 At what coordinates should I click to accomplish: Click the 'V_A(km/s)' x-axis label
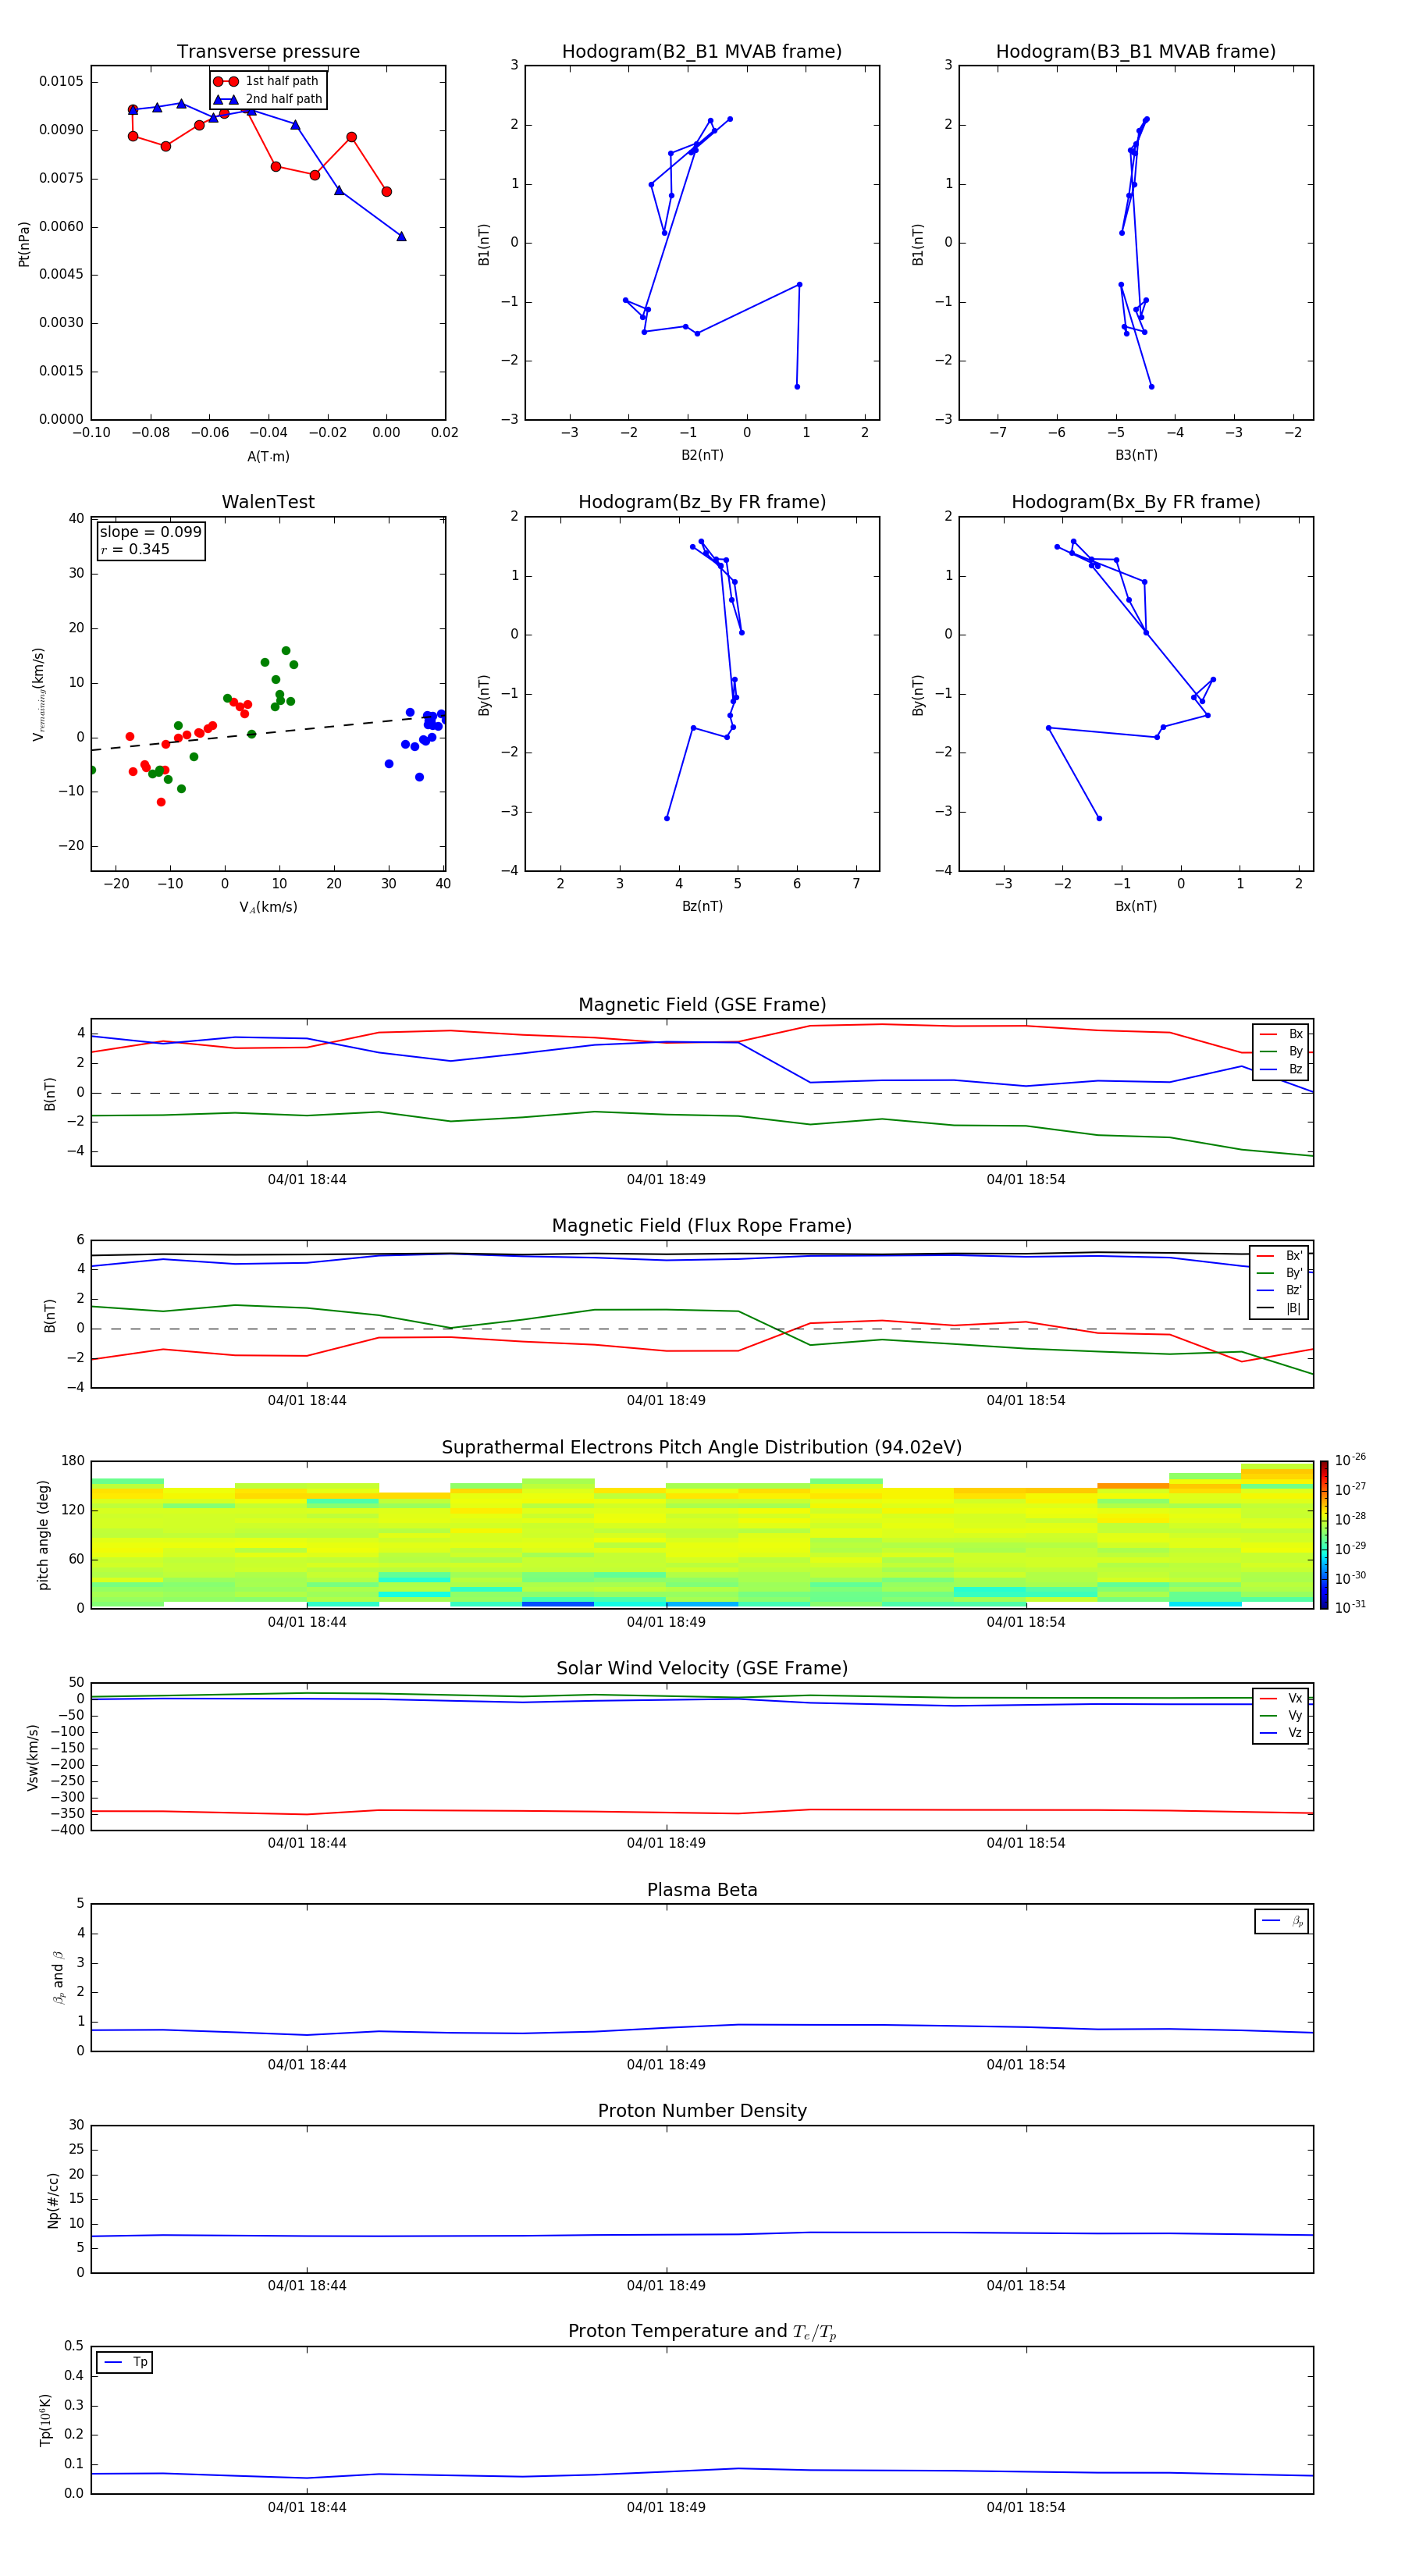pos(268,907)
